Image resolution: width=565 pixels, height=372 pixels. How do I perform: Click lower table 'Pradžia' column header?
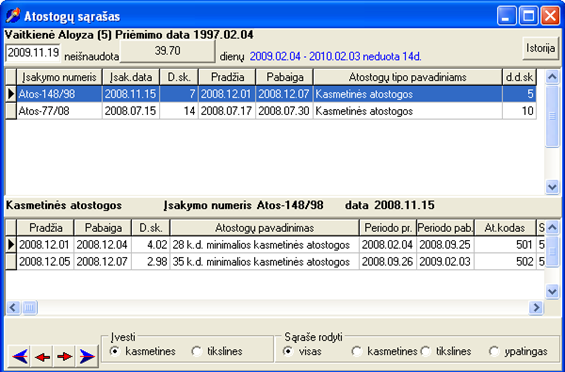click(45, 228)
